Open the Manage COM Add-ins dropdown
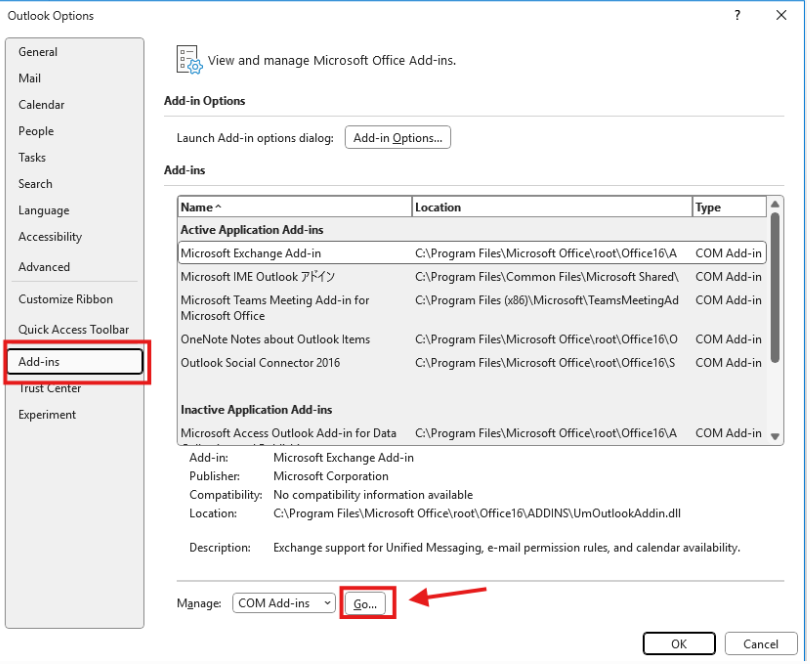 (284, 603)
